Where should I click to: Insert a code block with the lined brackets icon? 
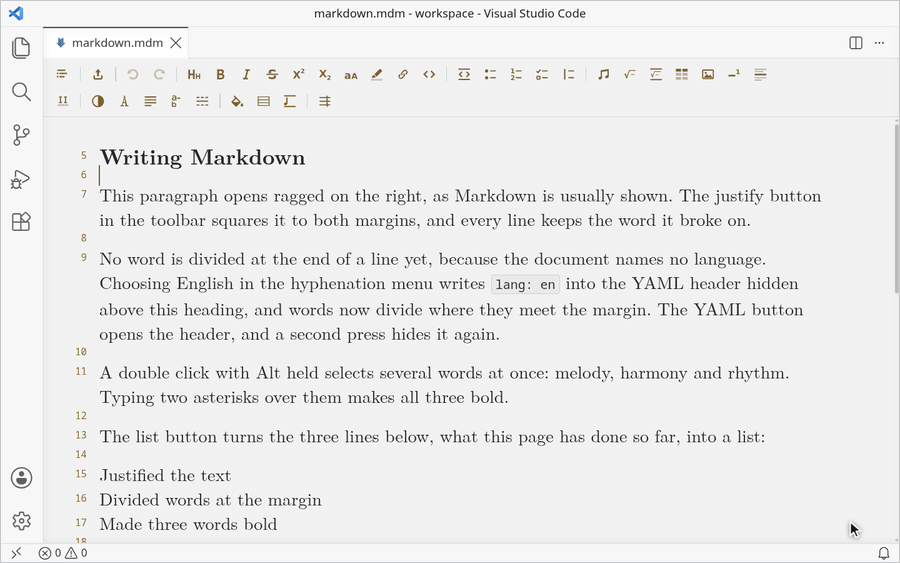point(464,74)
